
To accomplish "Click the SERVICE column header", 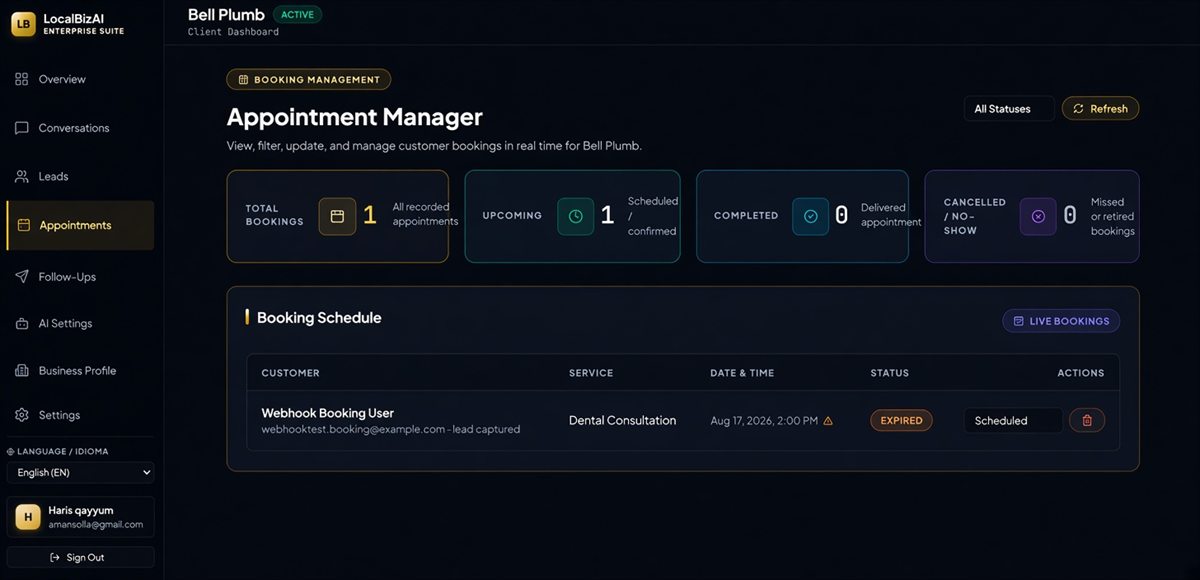I will 591,373.
